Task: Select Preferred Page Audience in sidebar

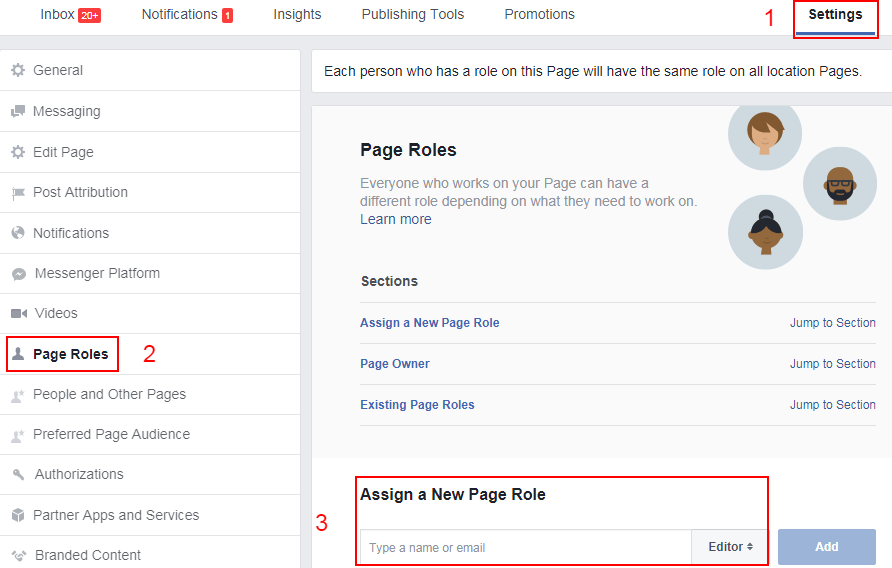Action: 111,434
